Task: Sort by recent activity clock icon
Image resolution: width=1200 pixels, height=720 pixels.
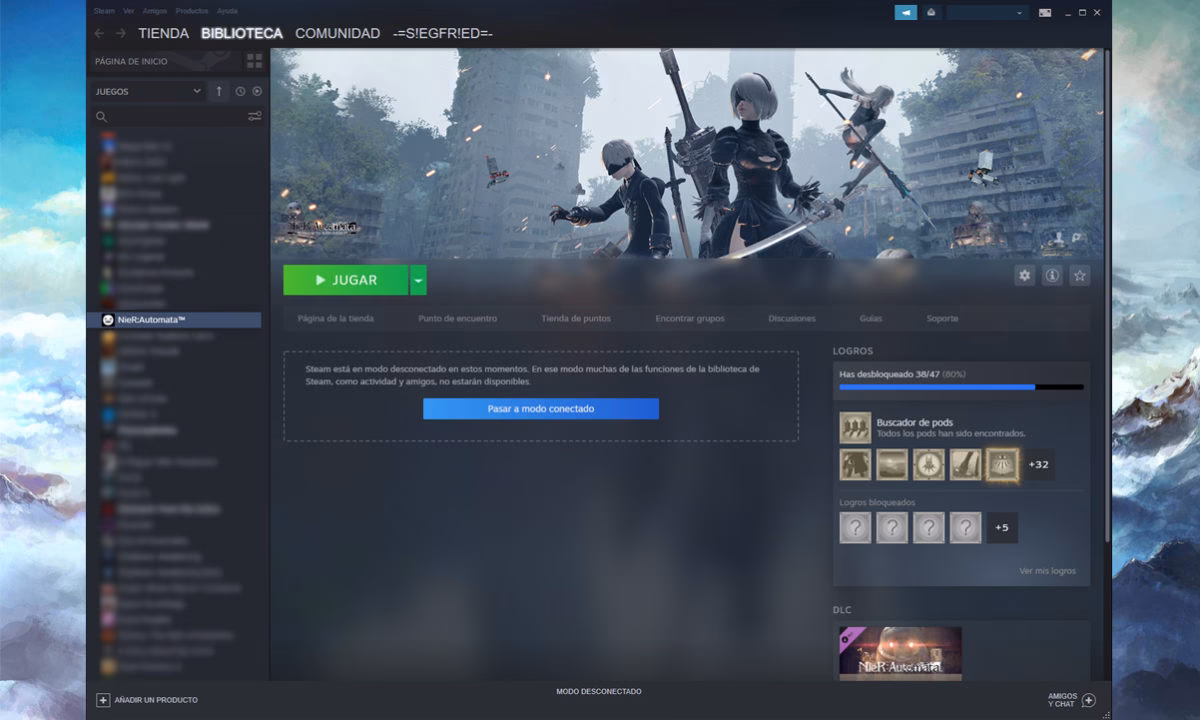Action: (240, 91)
